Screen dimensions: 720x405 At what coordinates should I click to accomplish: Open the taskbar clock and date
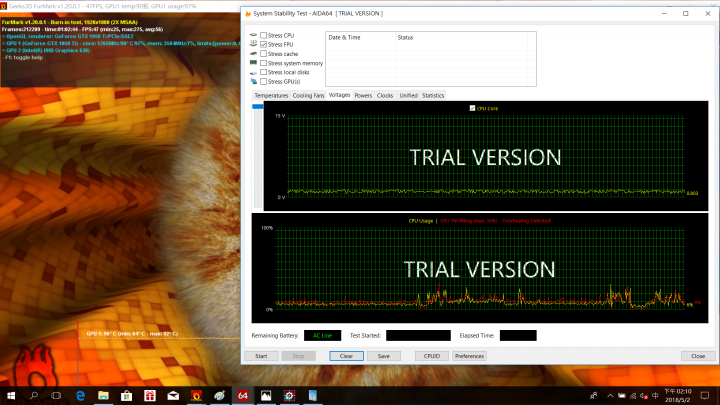(678, 395)
